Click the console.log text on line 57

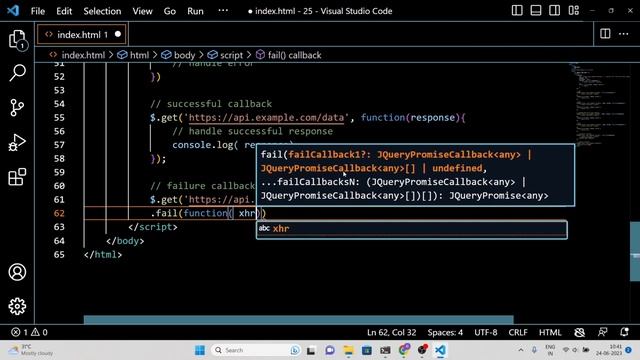tap(202, 145)
